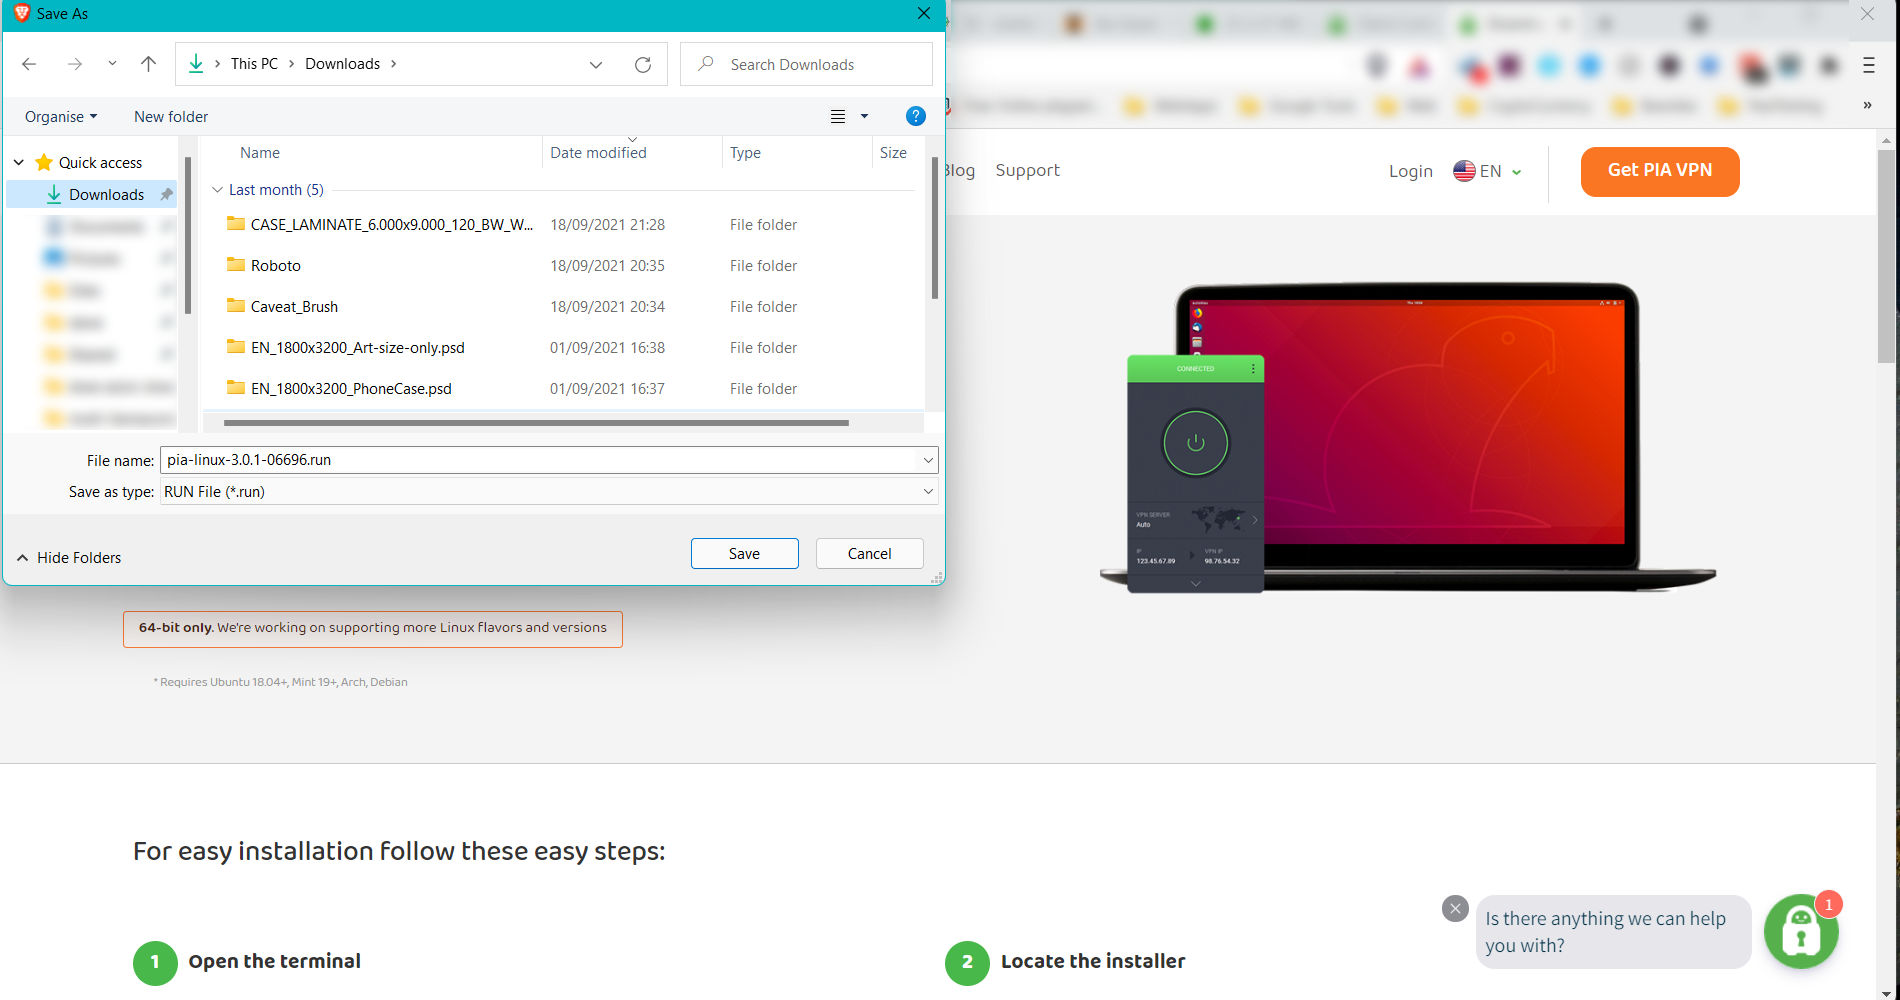Go forward using the dialog's forward arrow
This screenshot has width=1900, height=1000.
75,64
